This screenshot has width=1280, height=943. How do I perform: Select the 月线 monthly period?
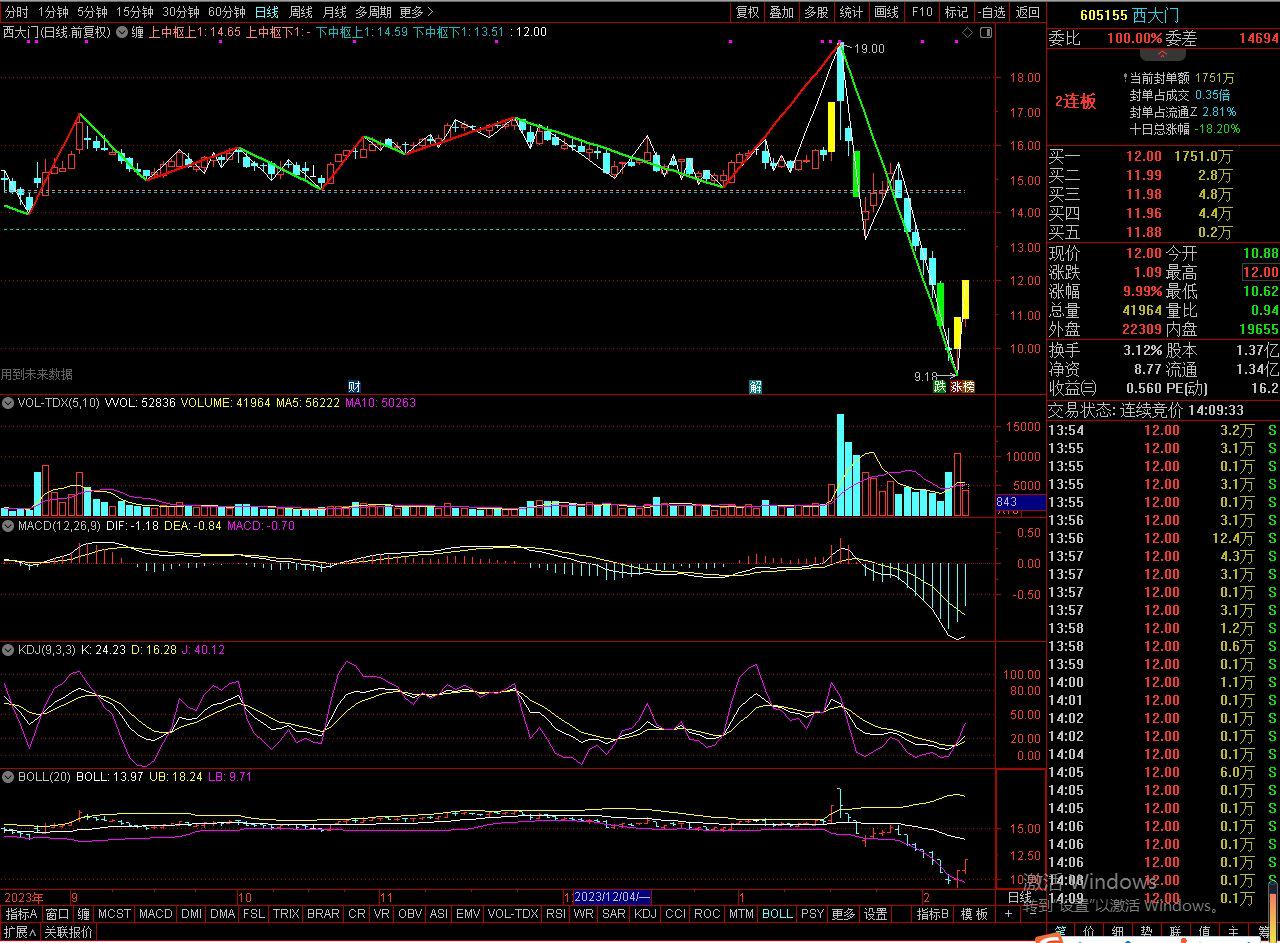pos(335,12)
